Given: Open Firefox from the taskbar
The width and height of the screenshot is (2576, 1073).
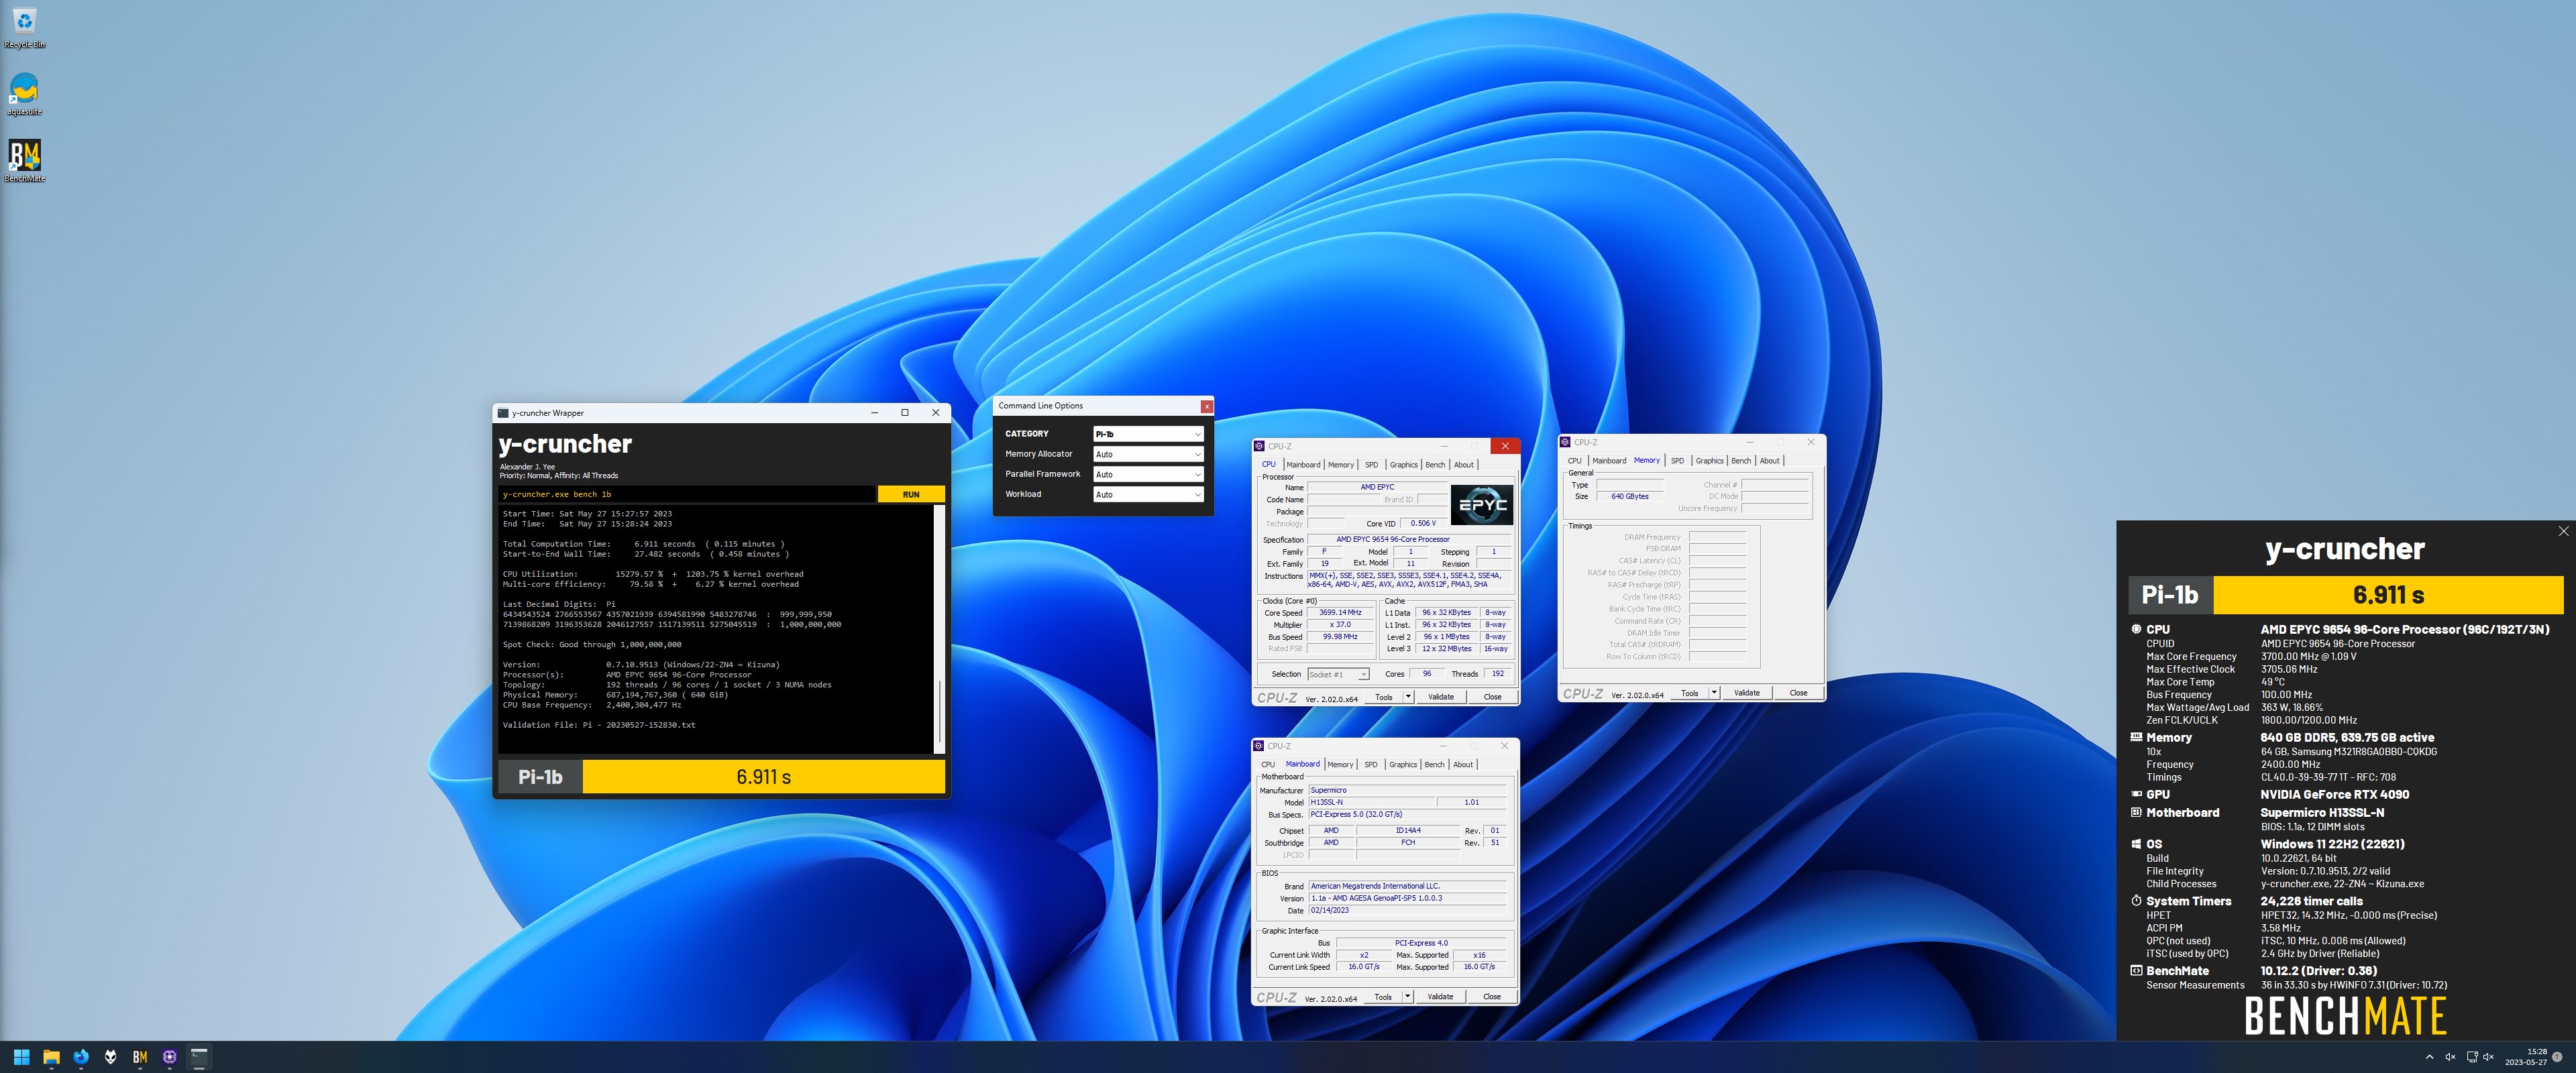Looking at the screenshot, I should click(81, 1056).
